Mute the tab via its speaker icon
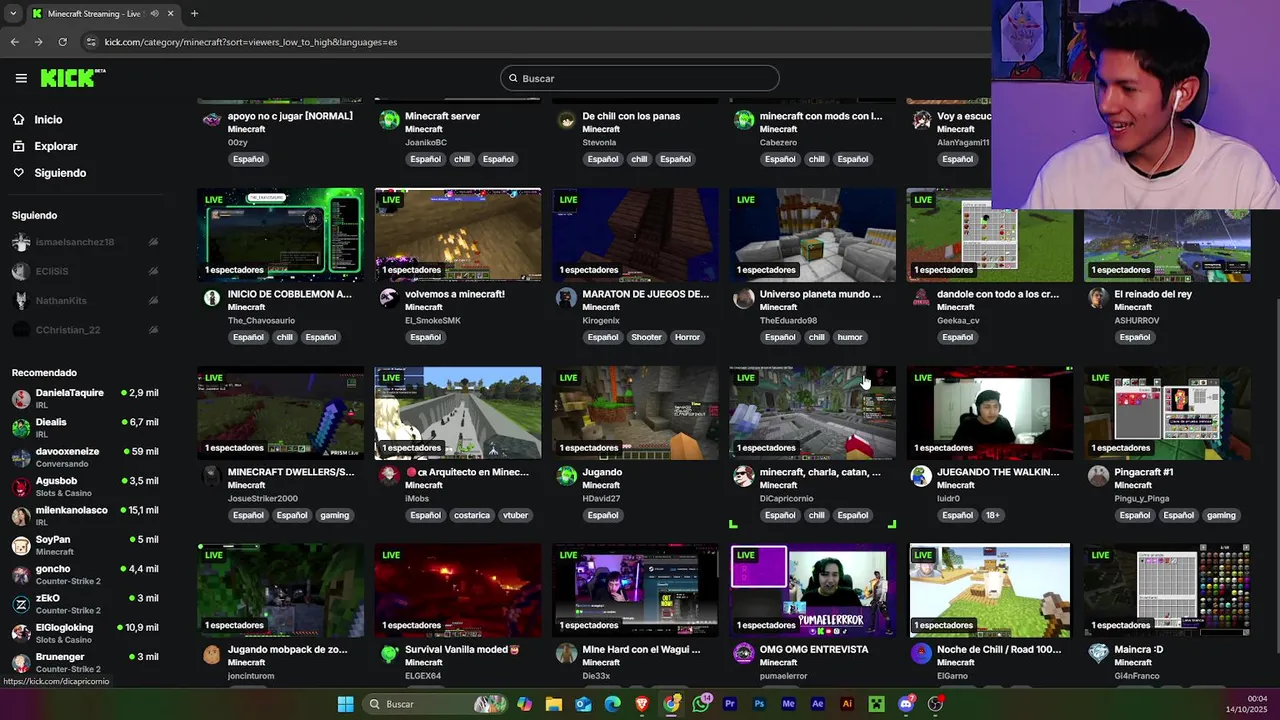 (154, 13)
